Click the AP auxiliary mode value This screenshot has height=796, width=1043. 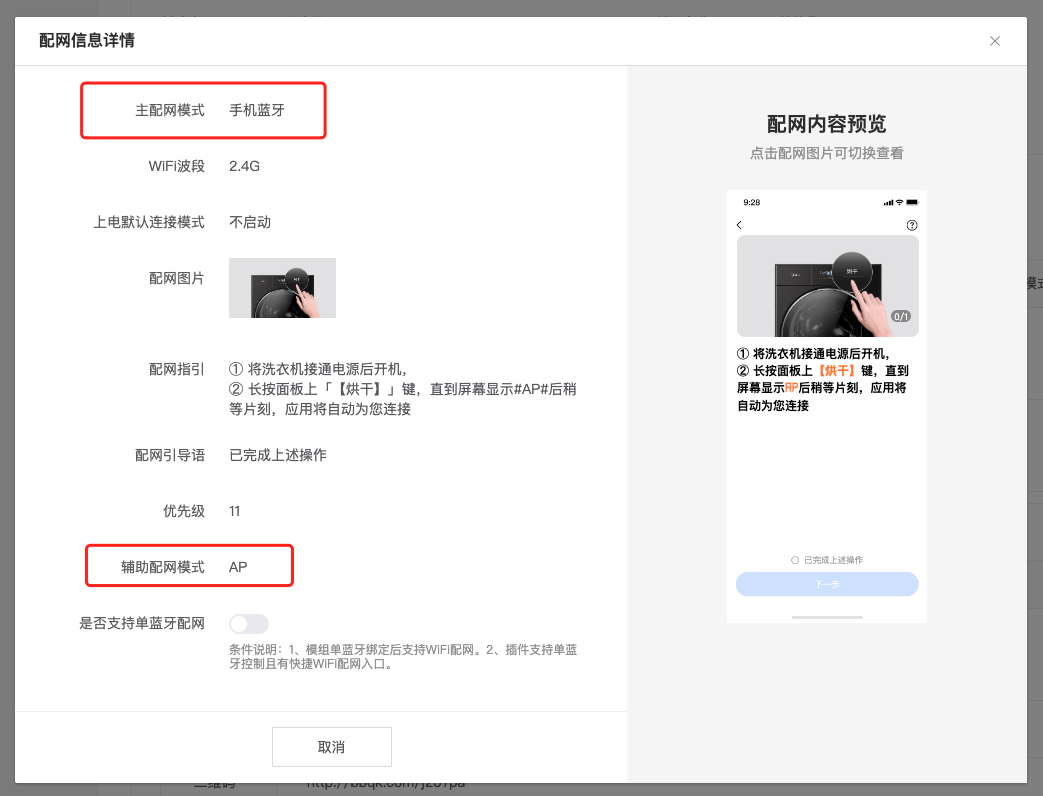pos(238,567)
